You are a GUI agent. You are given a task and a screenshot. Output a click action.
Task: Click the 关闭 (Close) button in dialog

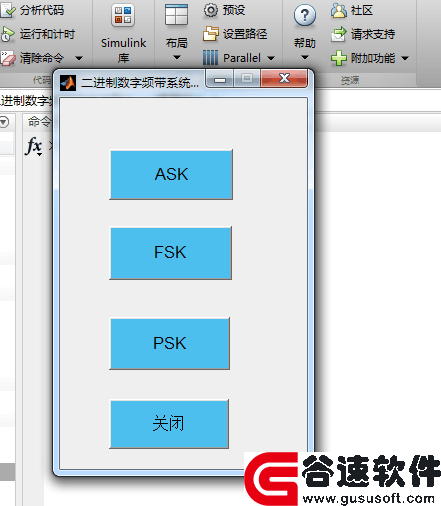169,424
